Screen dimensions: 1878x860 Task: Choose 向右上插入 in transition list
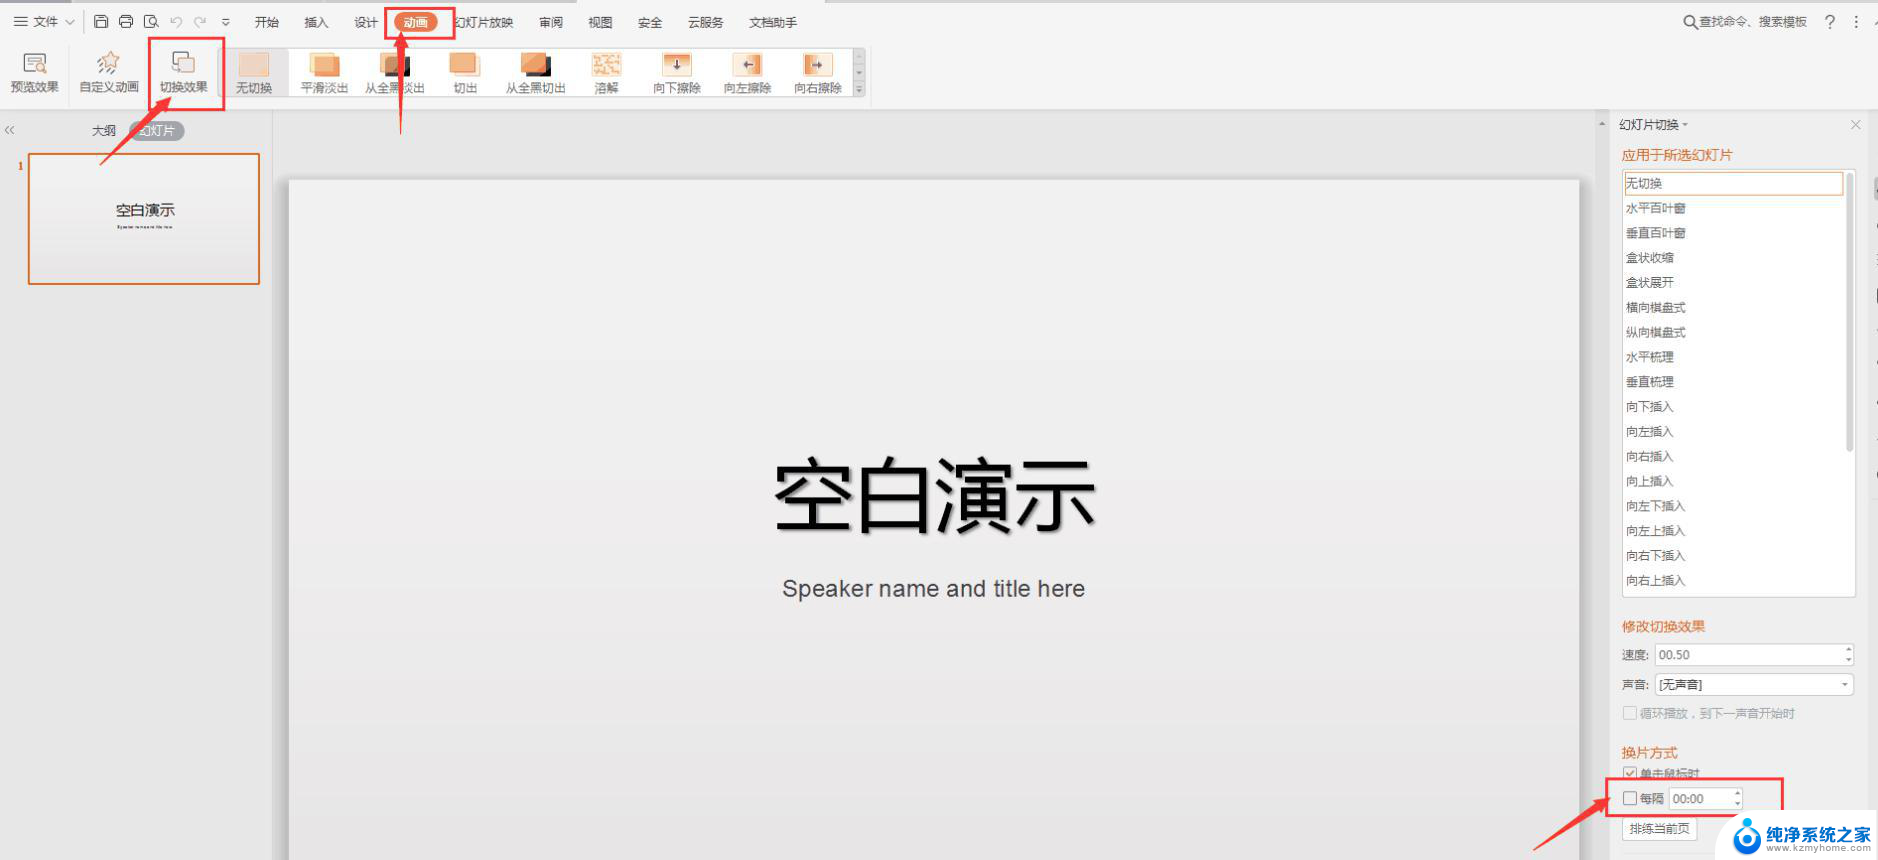[x=1733, y=581]
